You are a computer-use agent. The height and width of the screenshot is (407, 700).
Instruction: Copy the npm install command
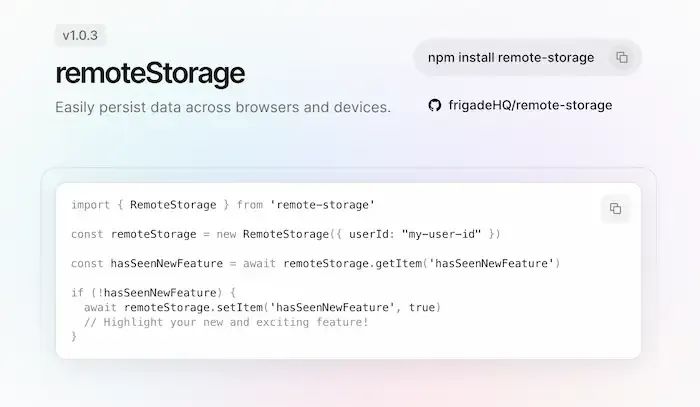[x=622, y=58]
